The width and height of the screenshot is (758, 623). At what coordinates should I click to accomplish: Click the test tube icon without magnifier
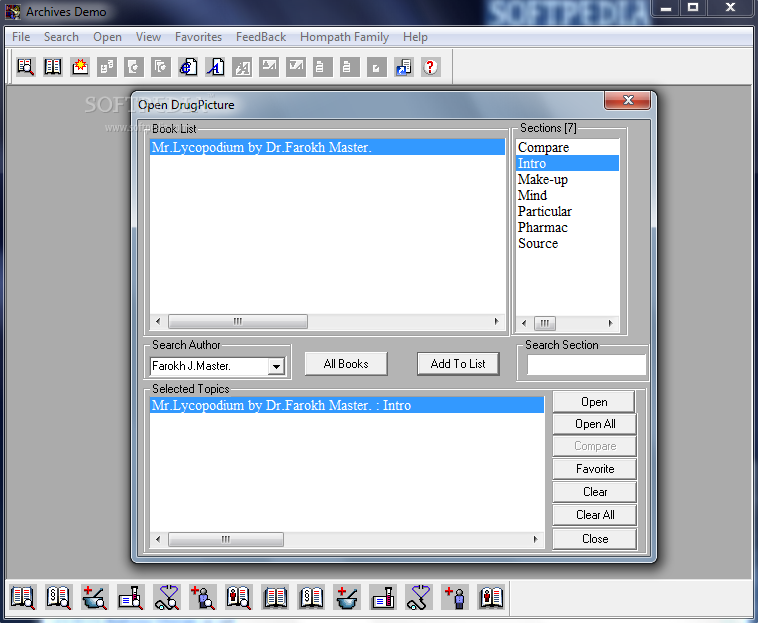pos(383,597)
